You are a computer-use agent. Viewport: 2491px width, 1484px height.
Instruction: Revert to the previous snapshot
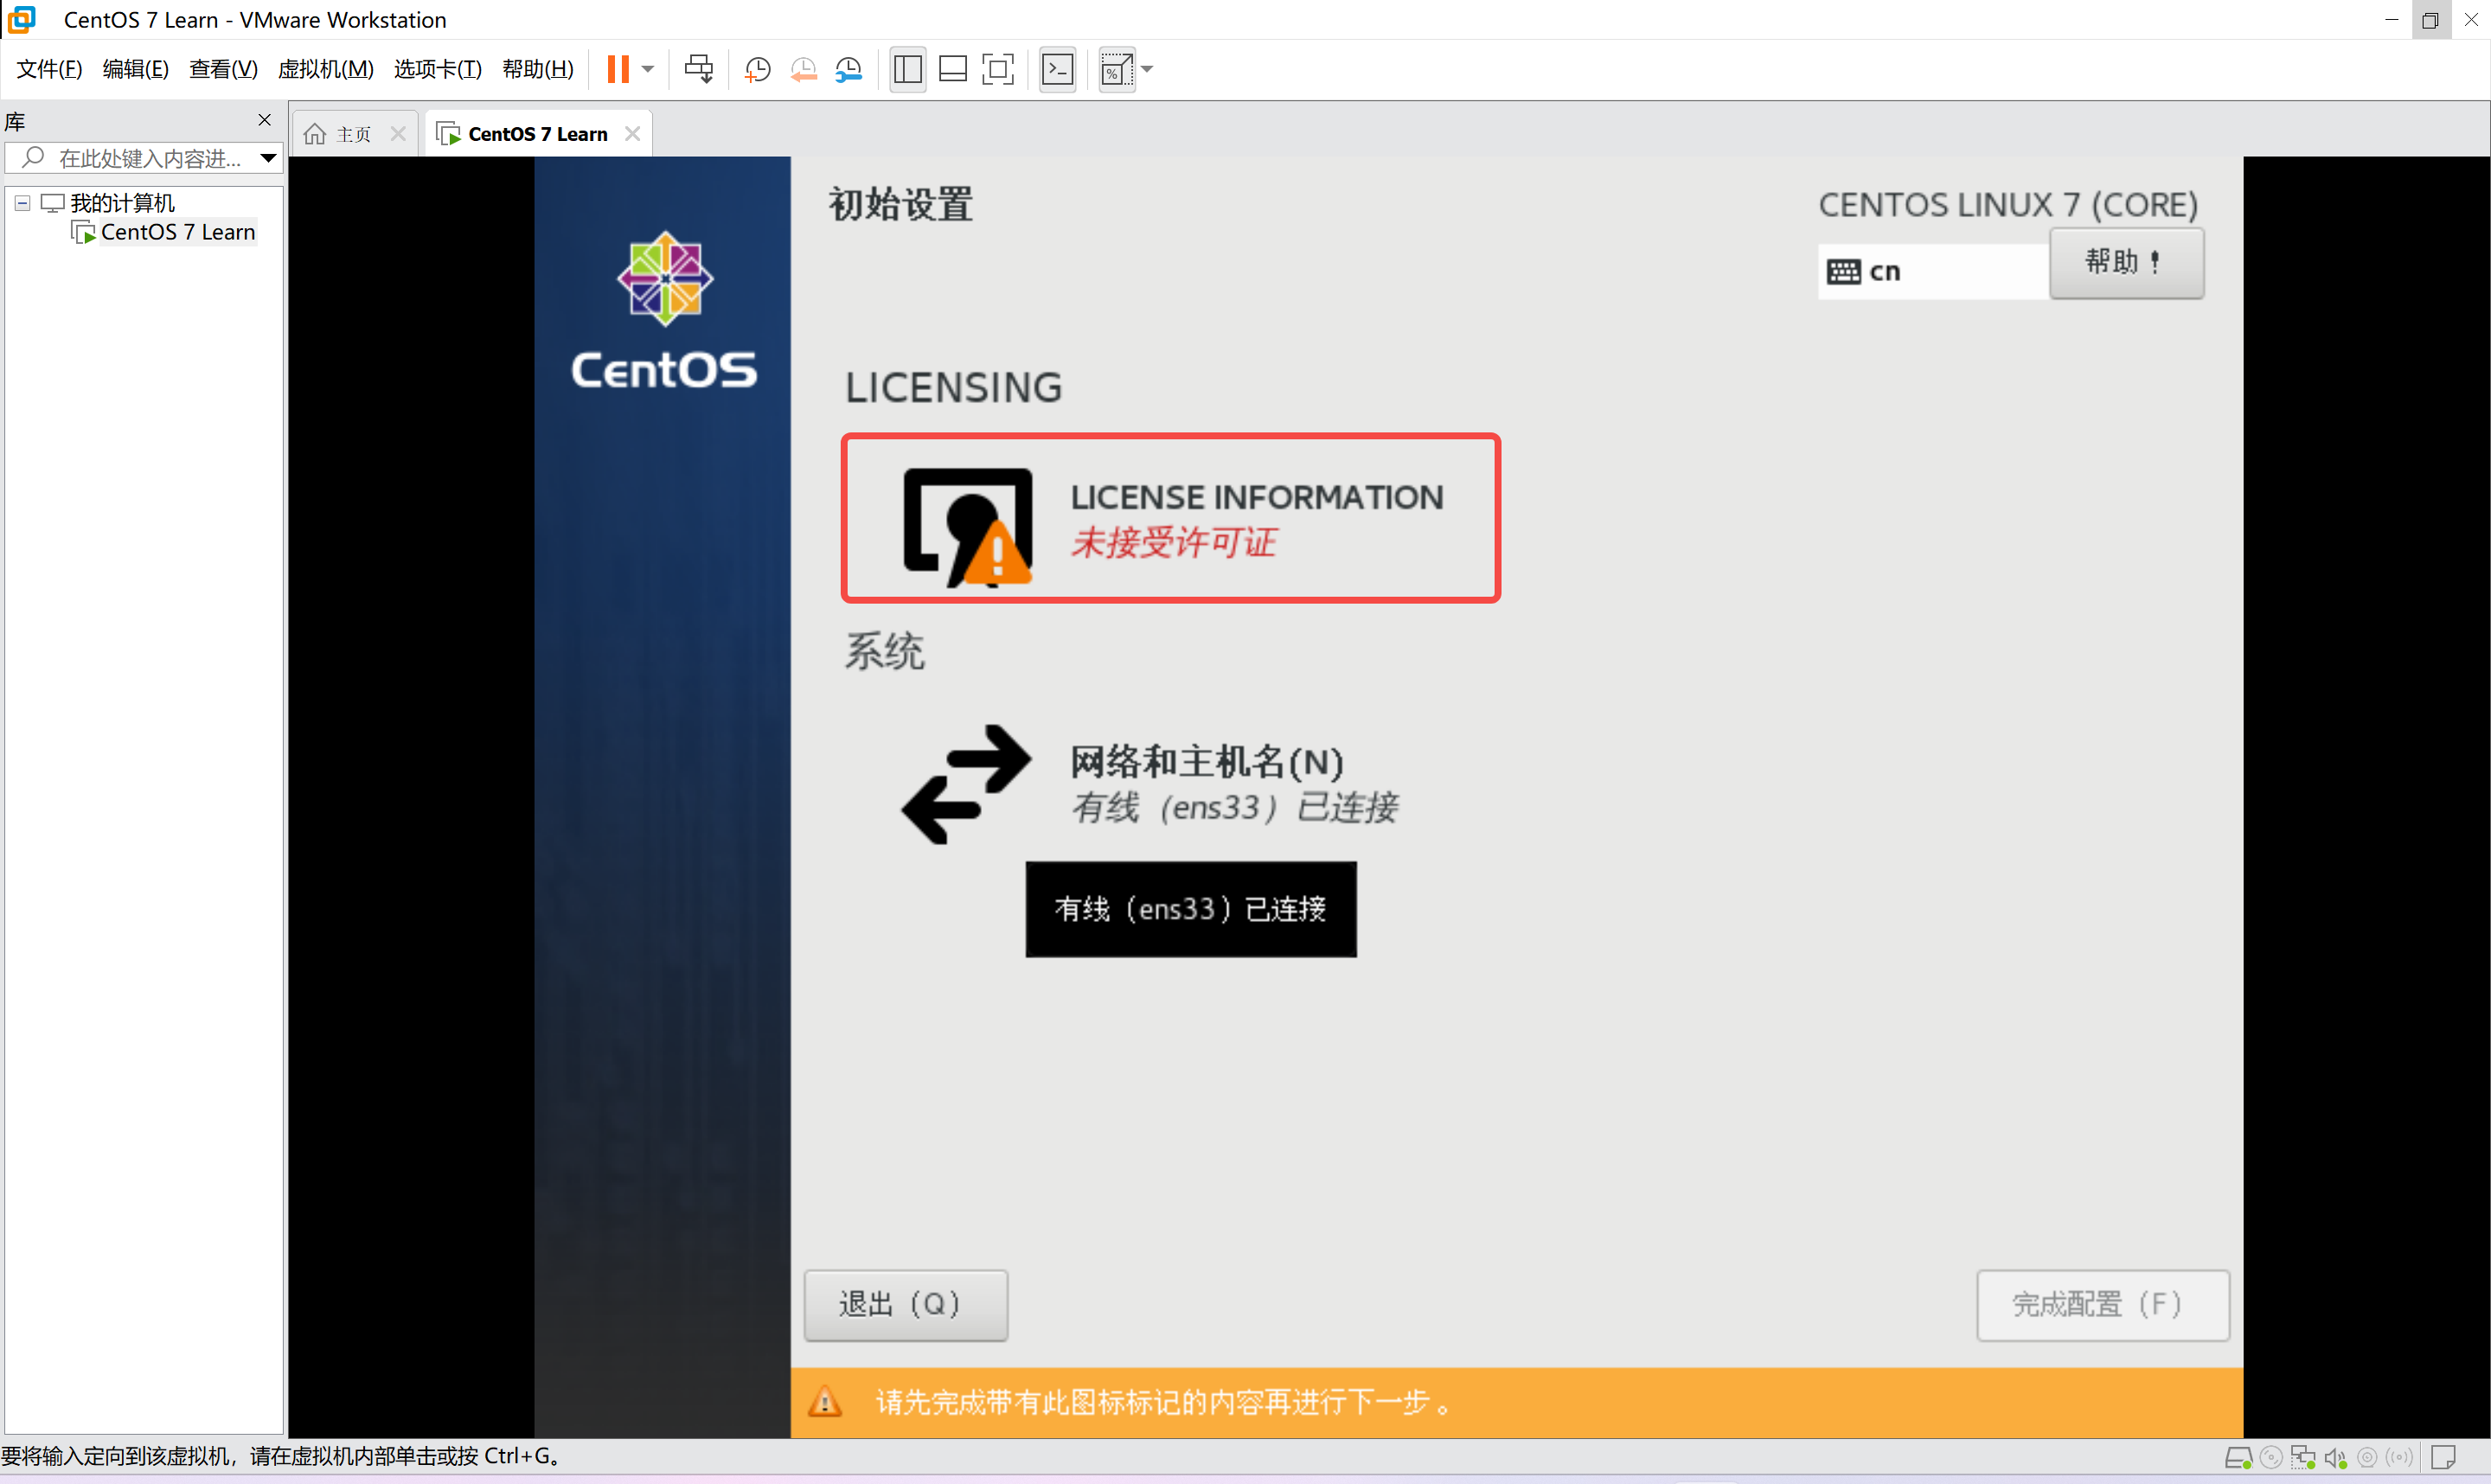803,69
